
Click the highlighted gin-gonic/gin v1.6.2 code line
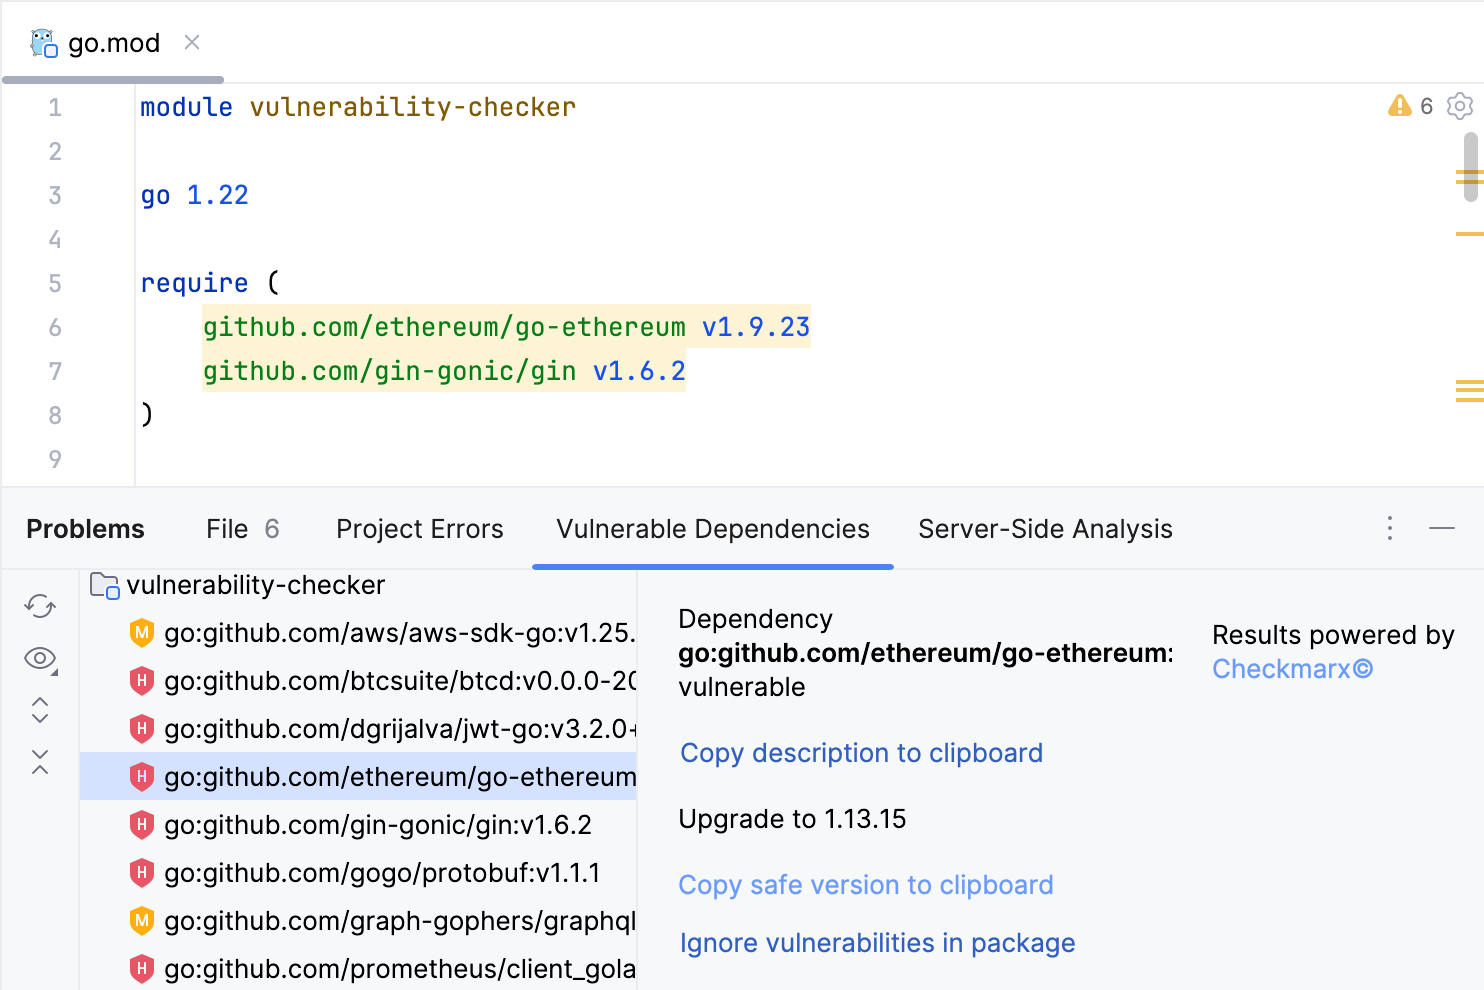[444, 371]
